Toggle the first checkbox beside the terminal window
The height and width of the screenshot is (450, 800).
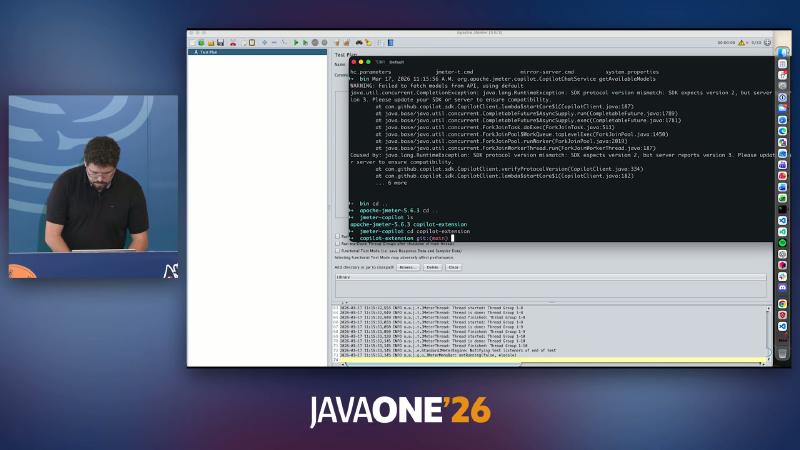point(337,236)
